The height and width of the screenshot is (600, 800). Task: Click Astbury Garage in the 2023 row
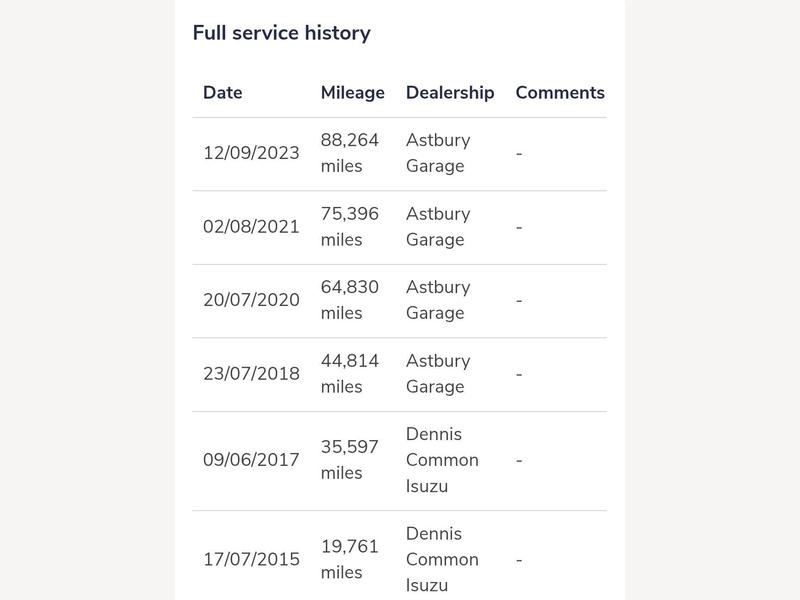(x=438, y=153)
